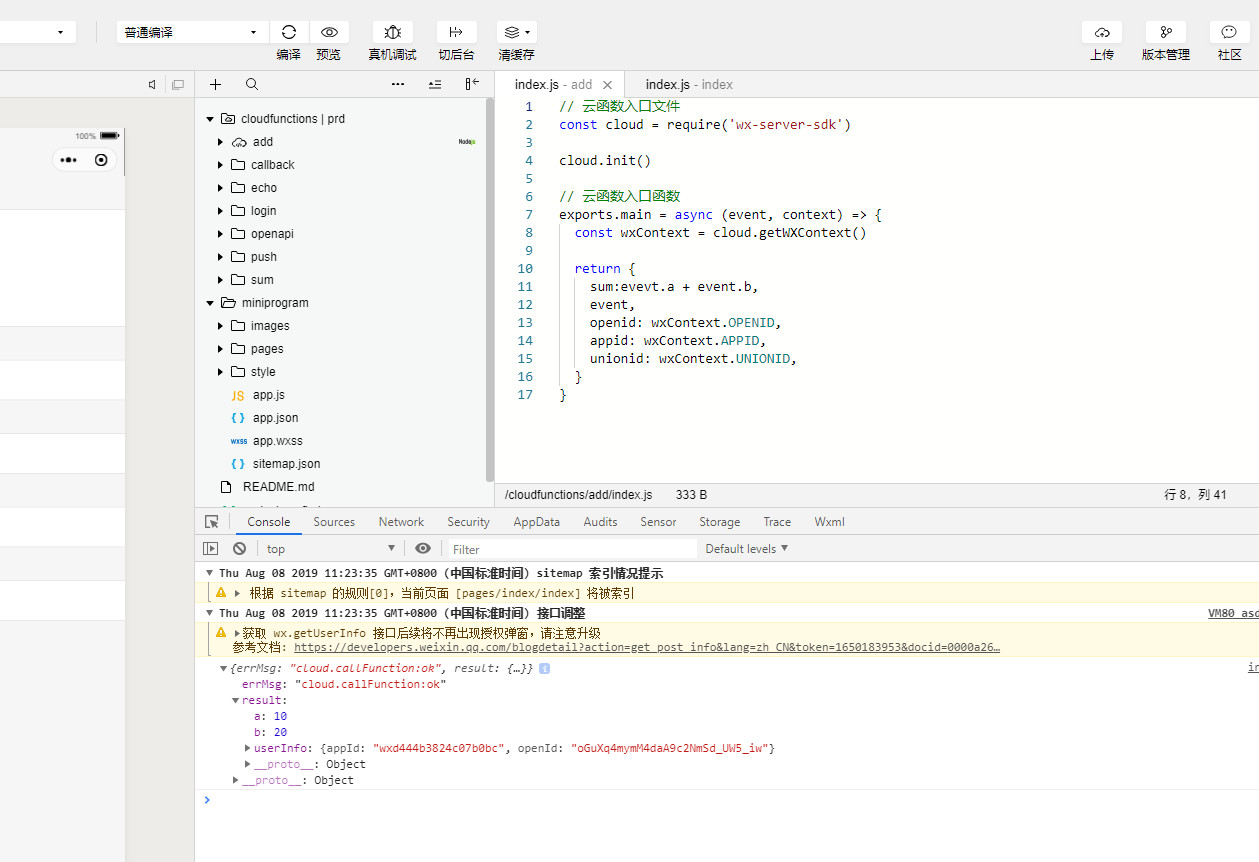Expand the login cloud function folder
This screenshot has height=862, width=1259.
click(x=221, y=211)
